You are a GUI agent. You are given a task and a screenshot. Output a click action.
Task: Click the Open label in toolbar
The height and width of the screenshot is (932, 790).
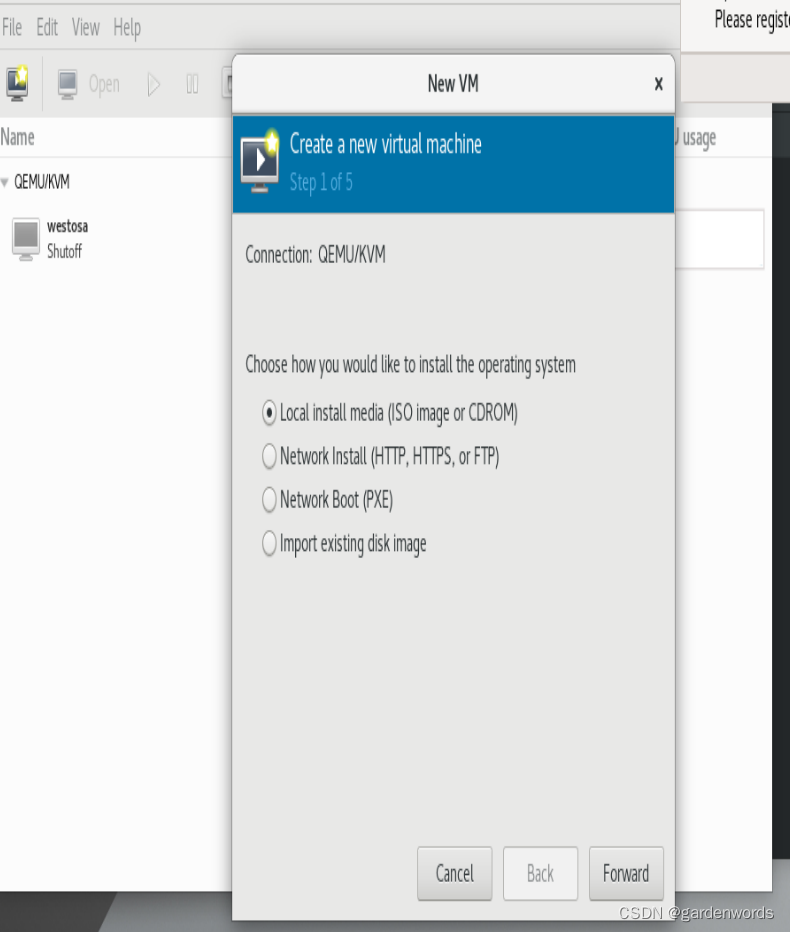(104, 84)
